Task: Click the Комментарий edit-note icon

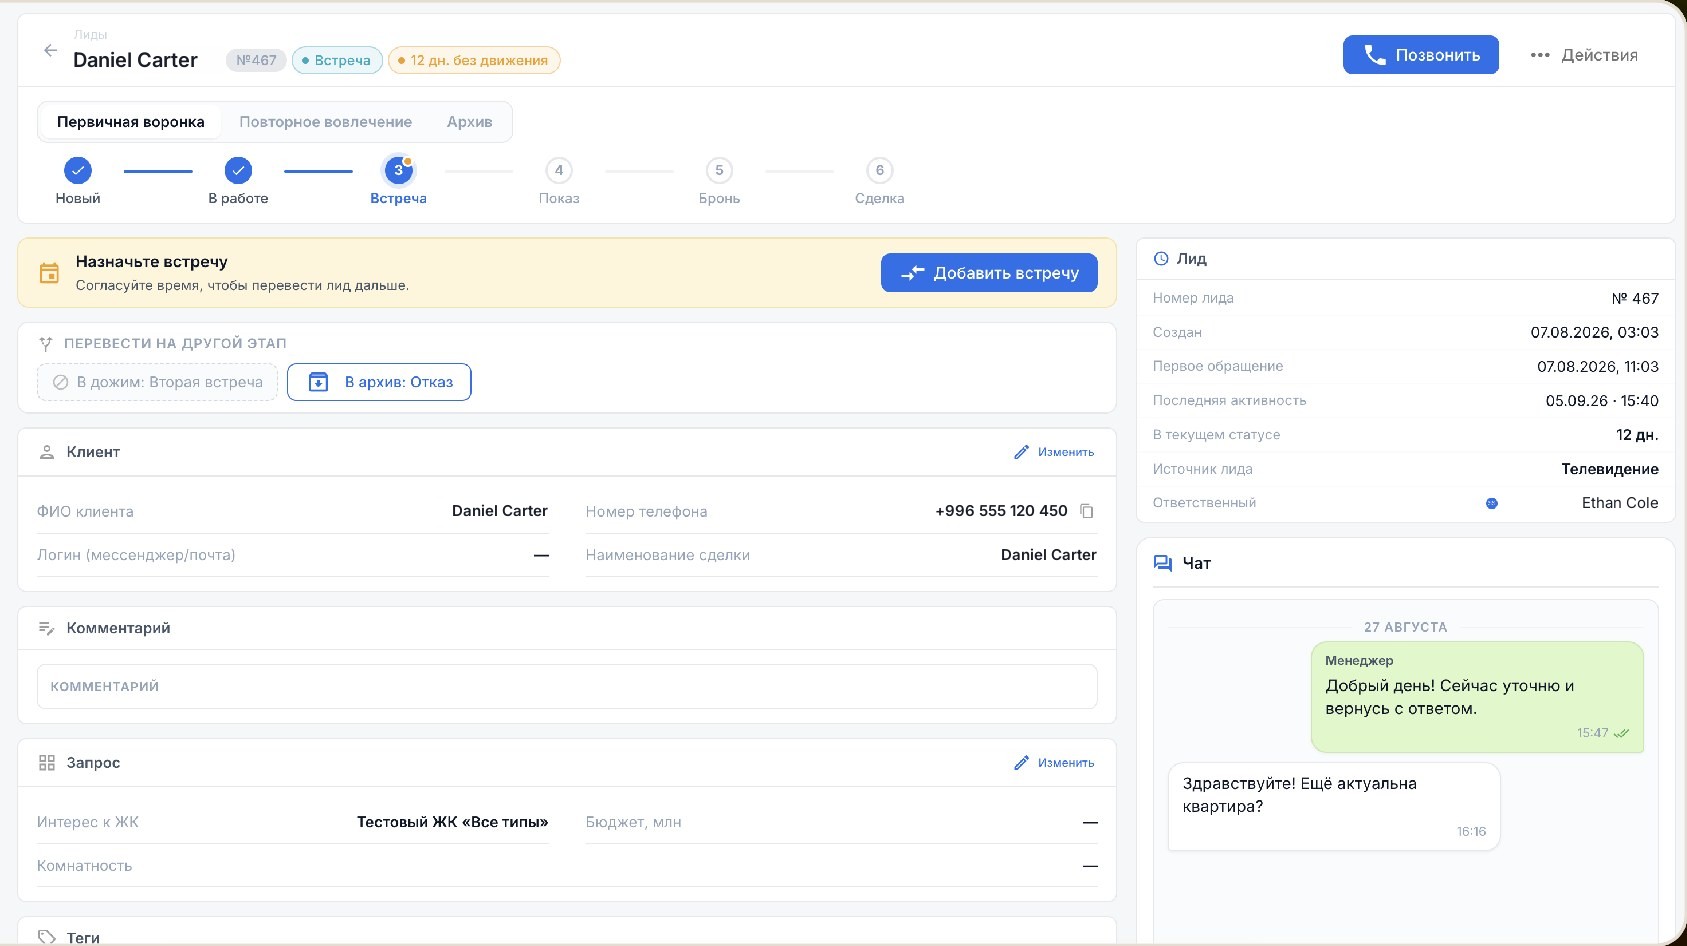Action: [x=46, y=628]
